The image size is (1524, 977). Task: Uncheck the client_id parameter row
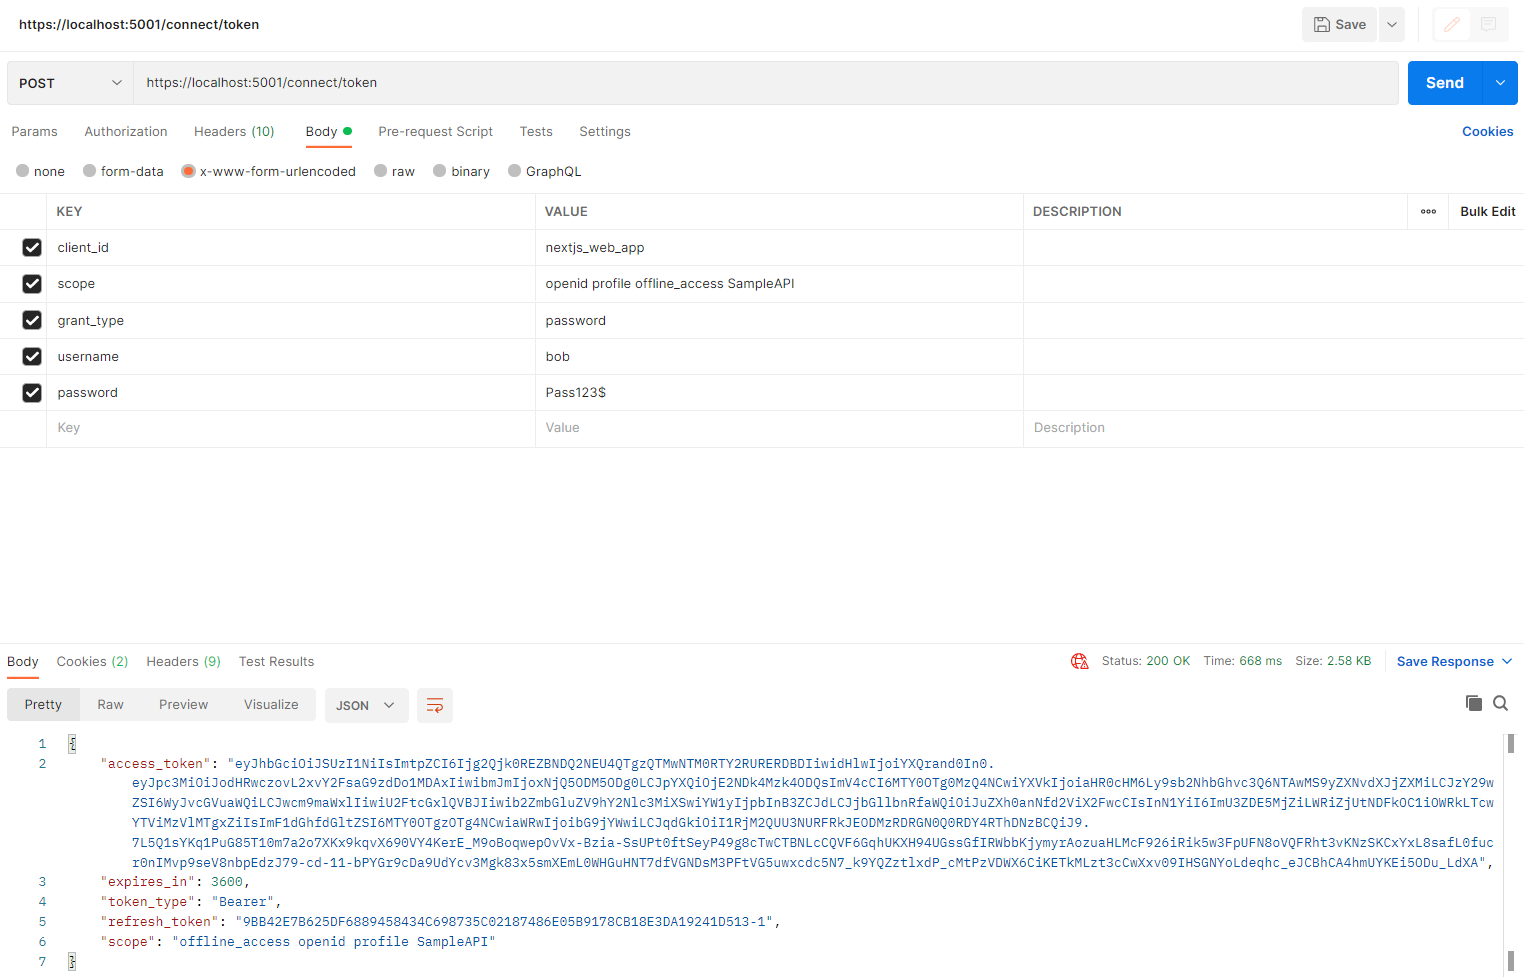31,247
